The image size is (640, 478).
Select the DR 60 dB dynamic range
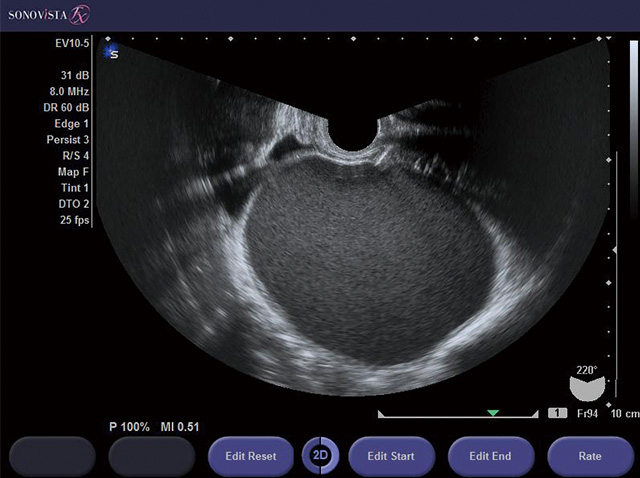pyautogui.click(x=66, y=107)
